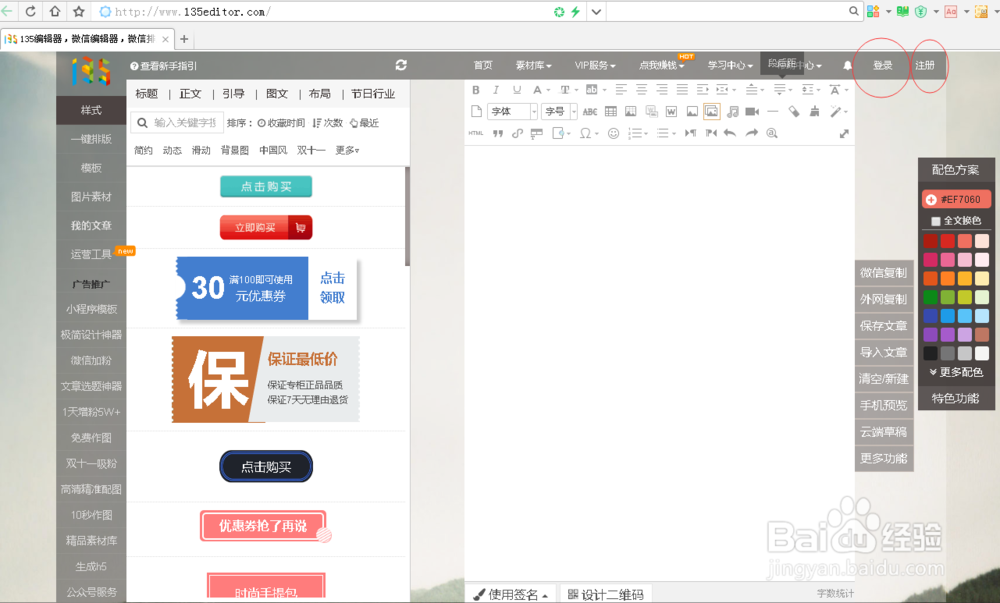Screen dimensions: 1000x603
Task: Expand the 学习中心 menu
Action: click(x=730, y=66)
